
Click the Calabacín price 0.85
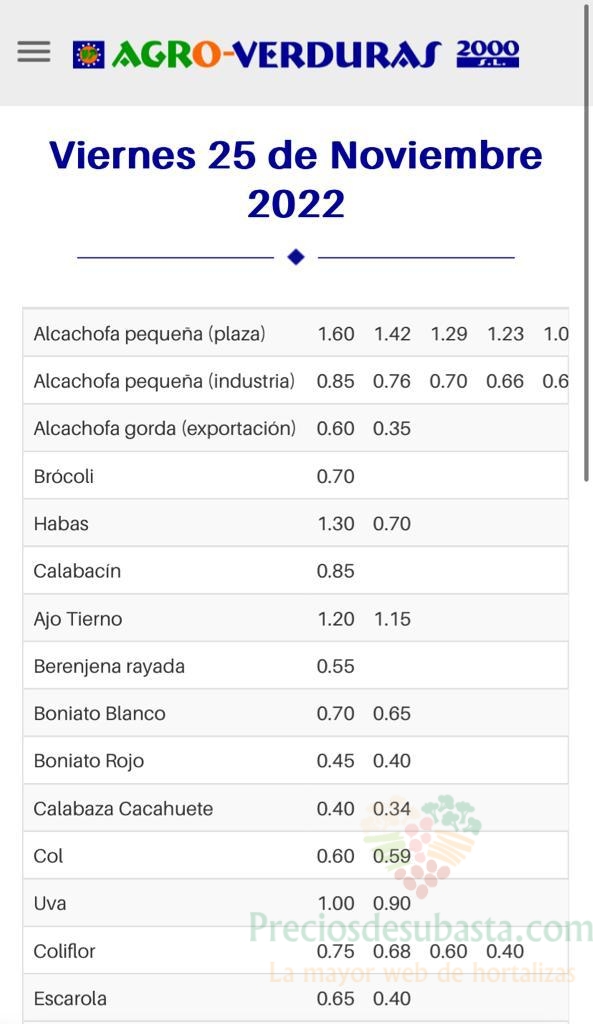[x=336, y=571]
